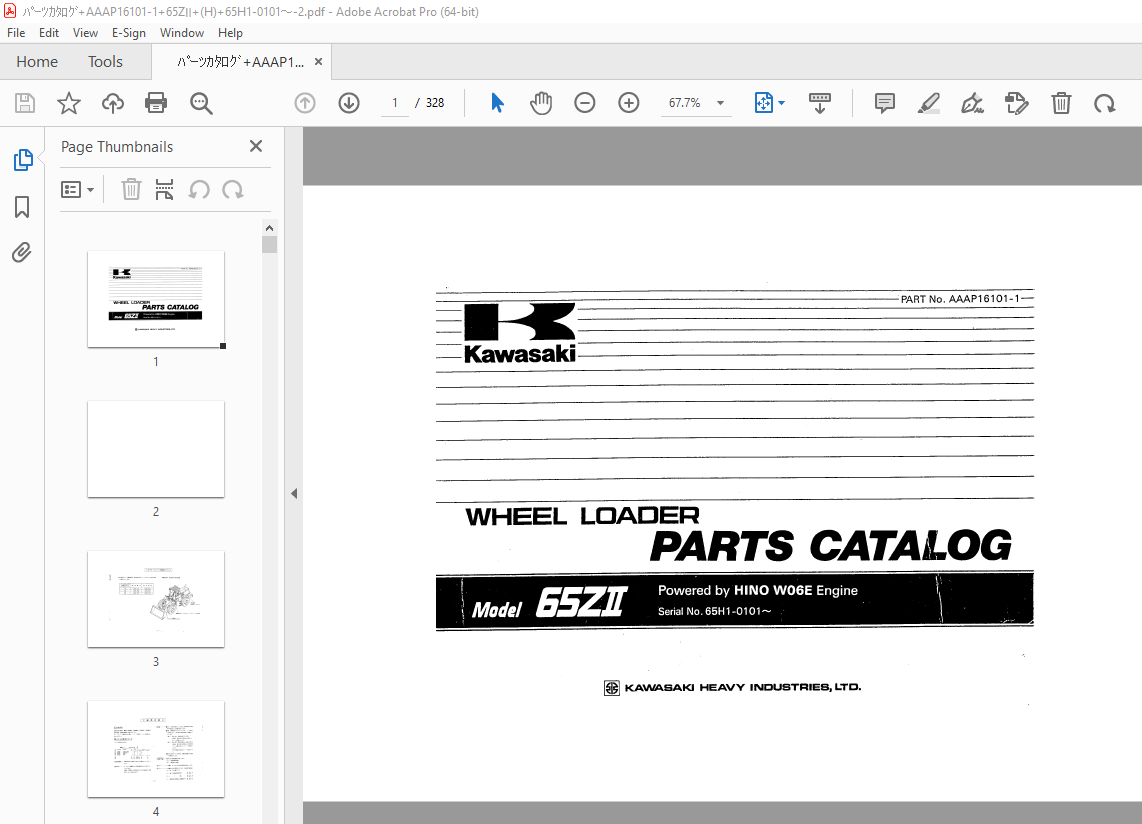The width and height of the screenshot is (1142, 824).
Task: Click 'PART No. AAAP16101-1' text
Action: (960, 299)
